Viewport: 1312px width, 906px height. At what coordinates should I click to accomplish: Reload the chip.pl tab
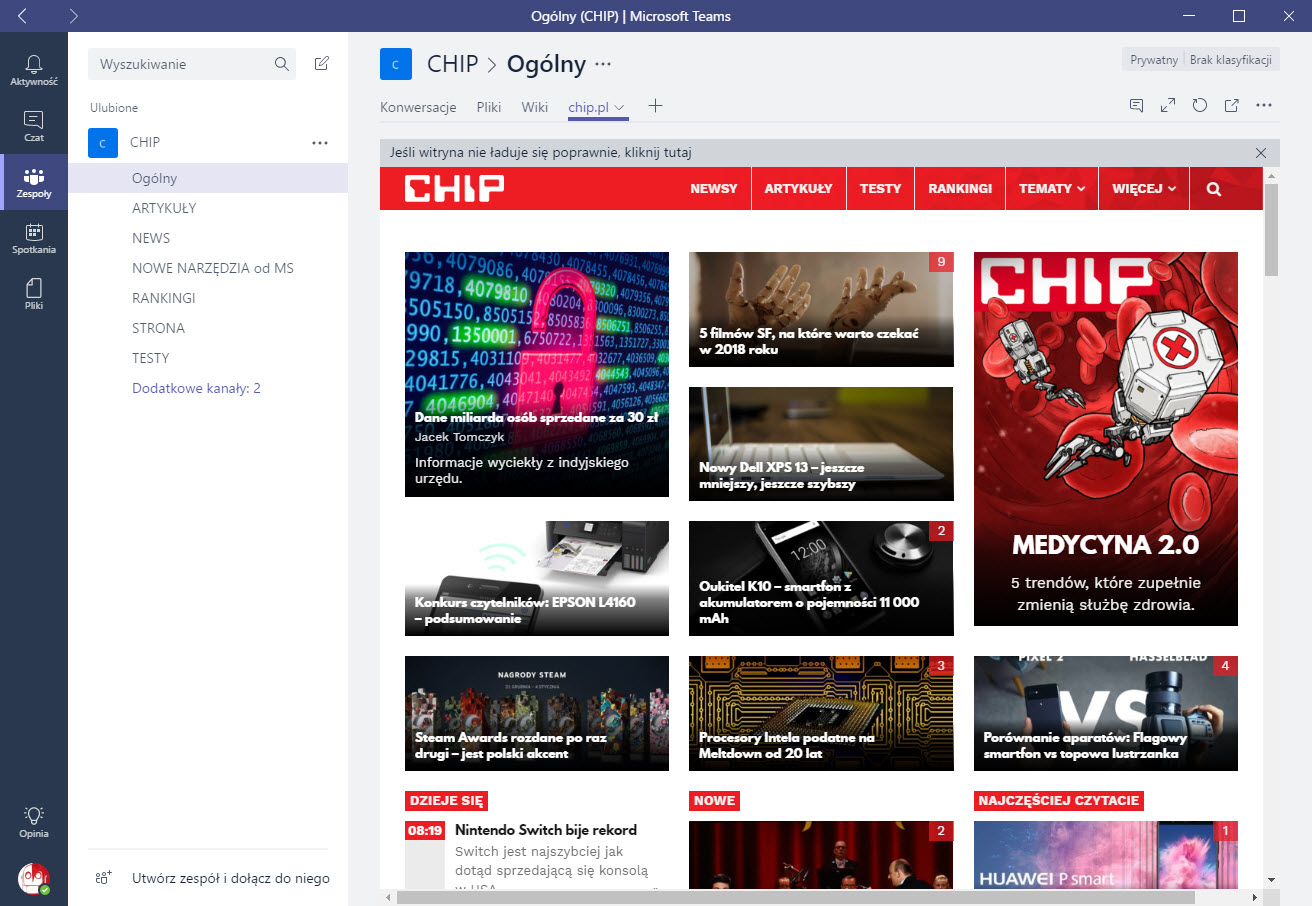click(x=1200, y=105)
